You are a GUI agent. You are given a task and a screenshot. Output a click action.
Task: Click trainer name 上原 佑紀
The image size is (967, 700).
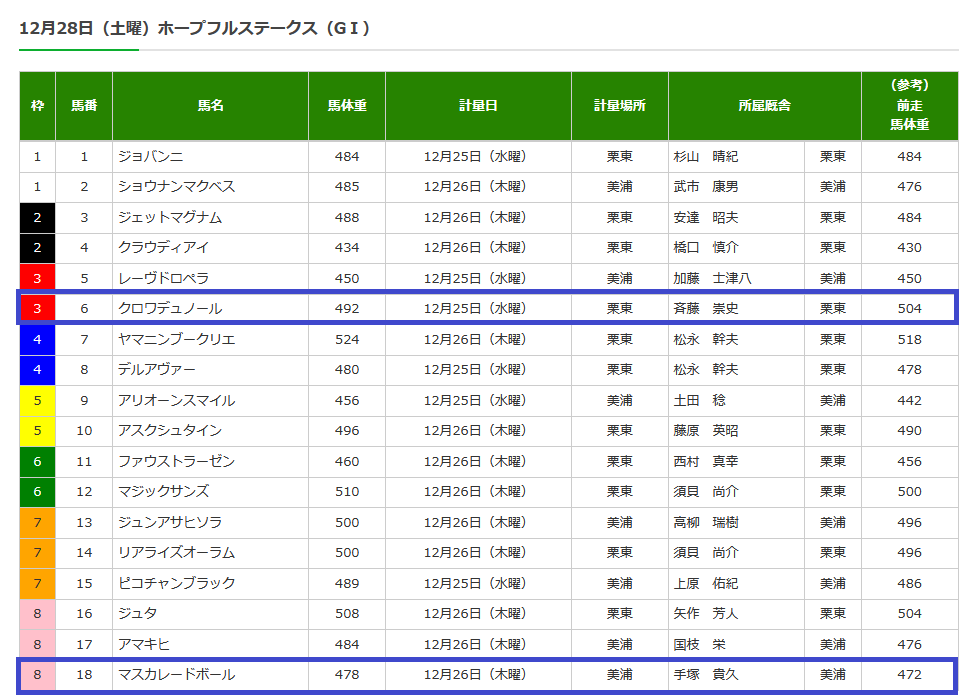[706, 584]
